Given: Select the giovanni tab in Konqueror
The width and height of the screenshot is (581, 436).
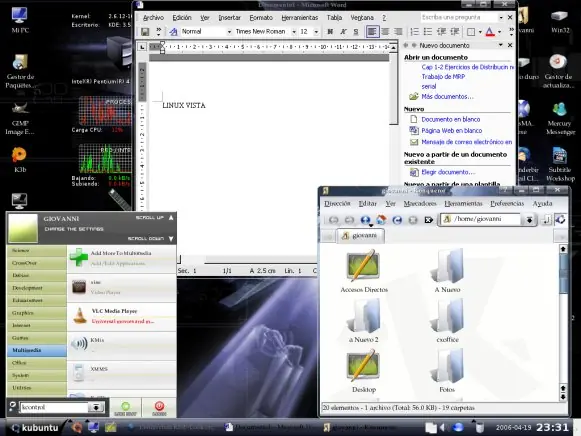Looking at the screenshot, I should pos(360,236).
